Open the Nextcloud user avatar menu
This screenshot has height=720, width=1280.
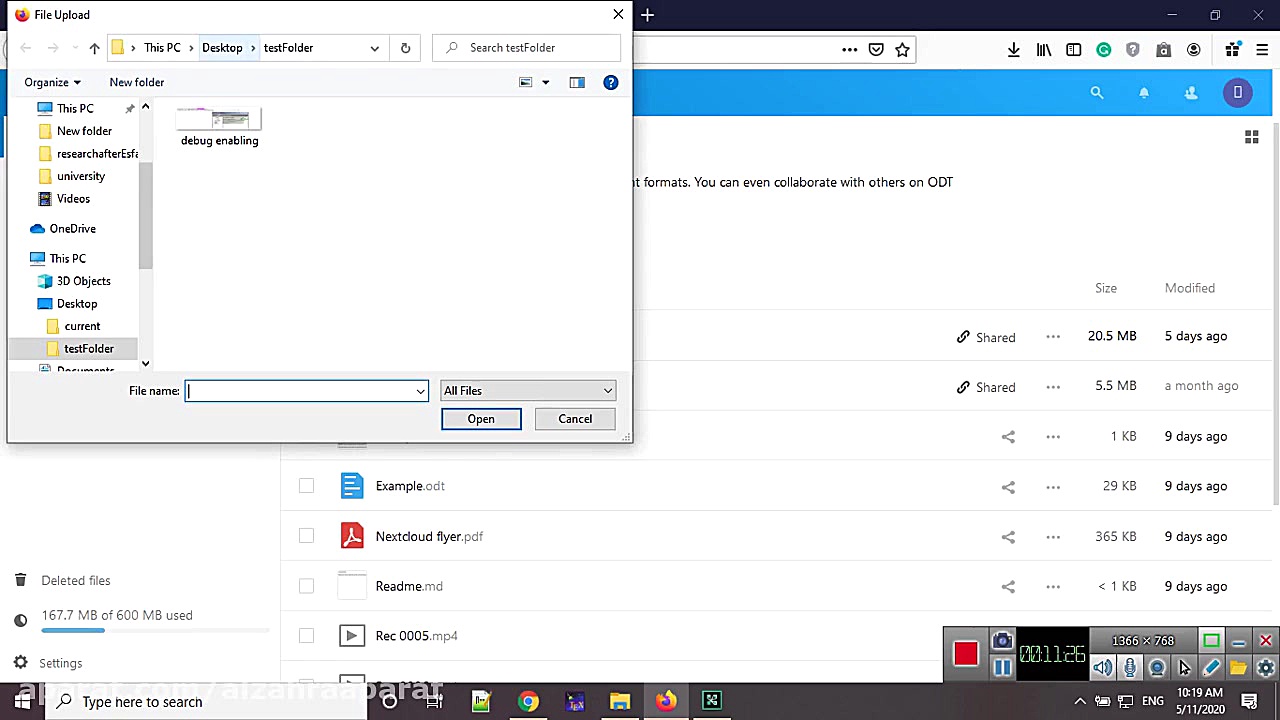(x=1238, y=93)
